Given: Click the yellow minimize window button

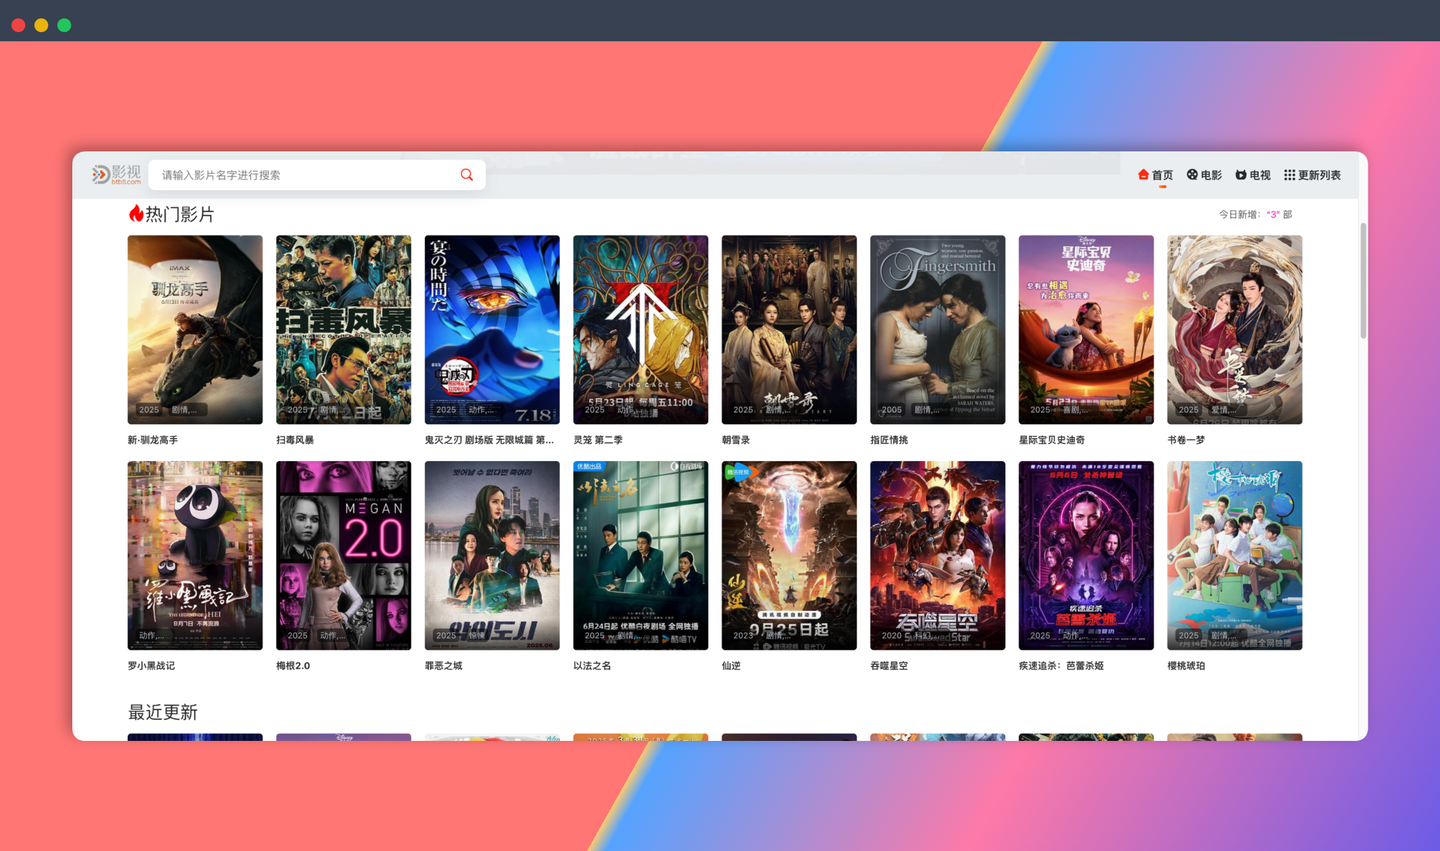Looking at the screenshot, I should click(x=41, y=25).
